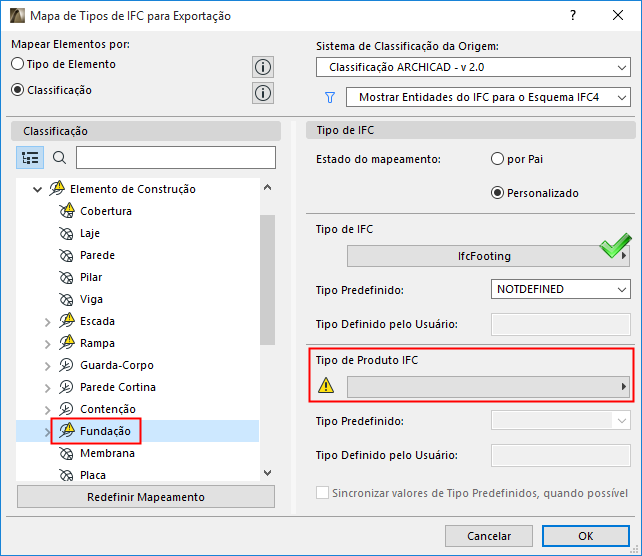Click the yellow warning triangle icon

click(x=326, y=386)
